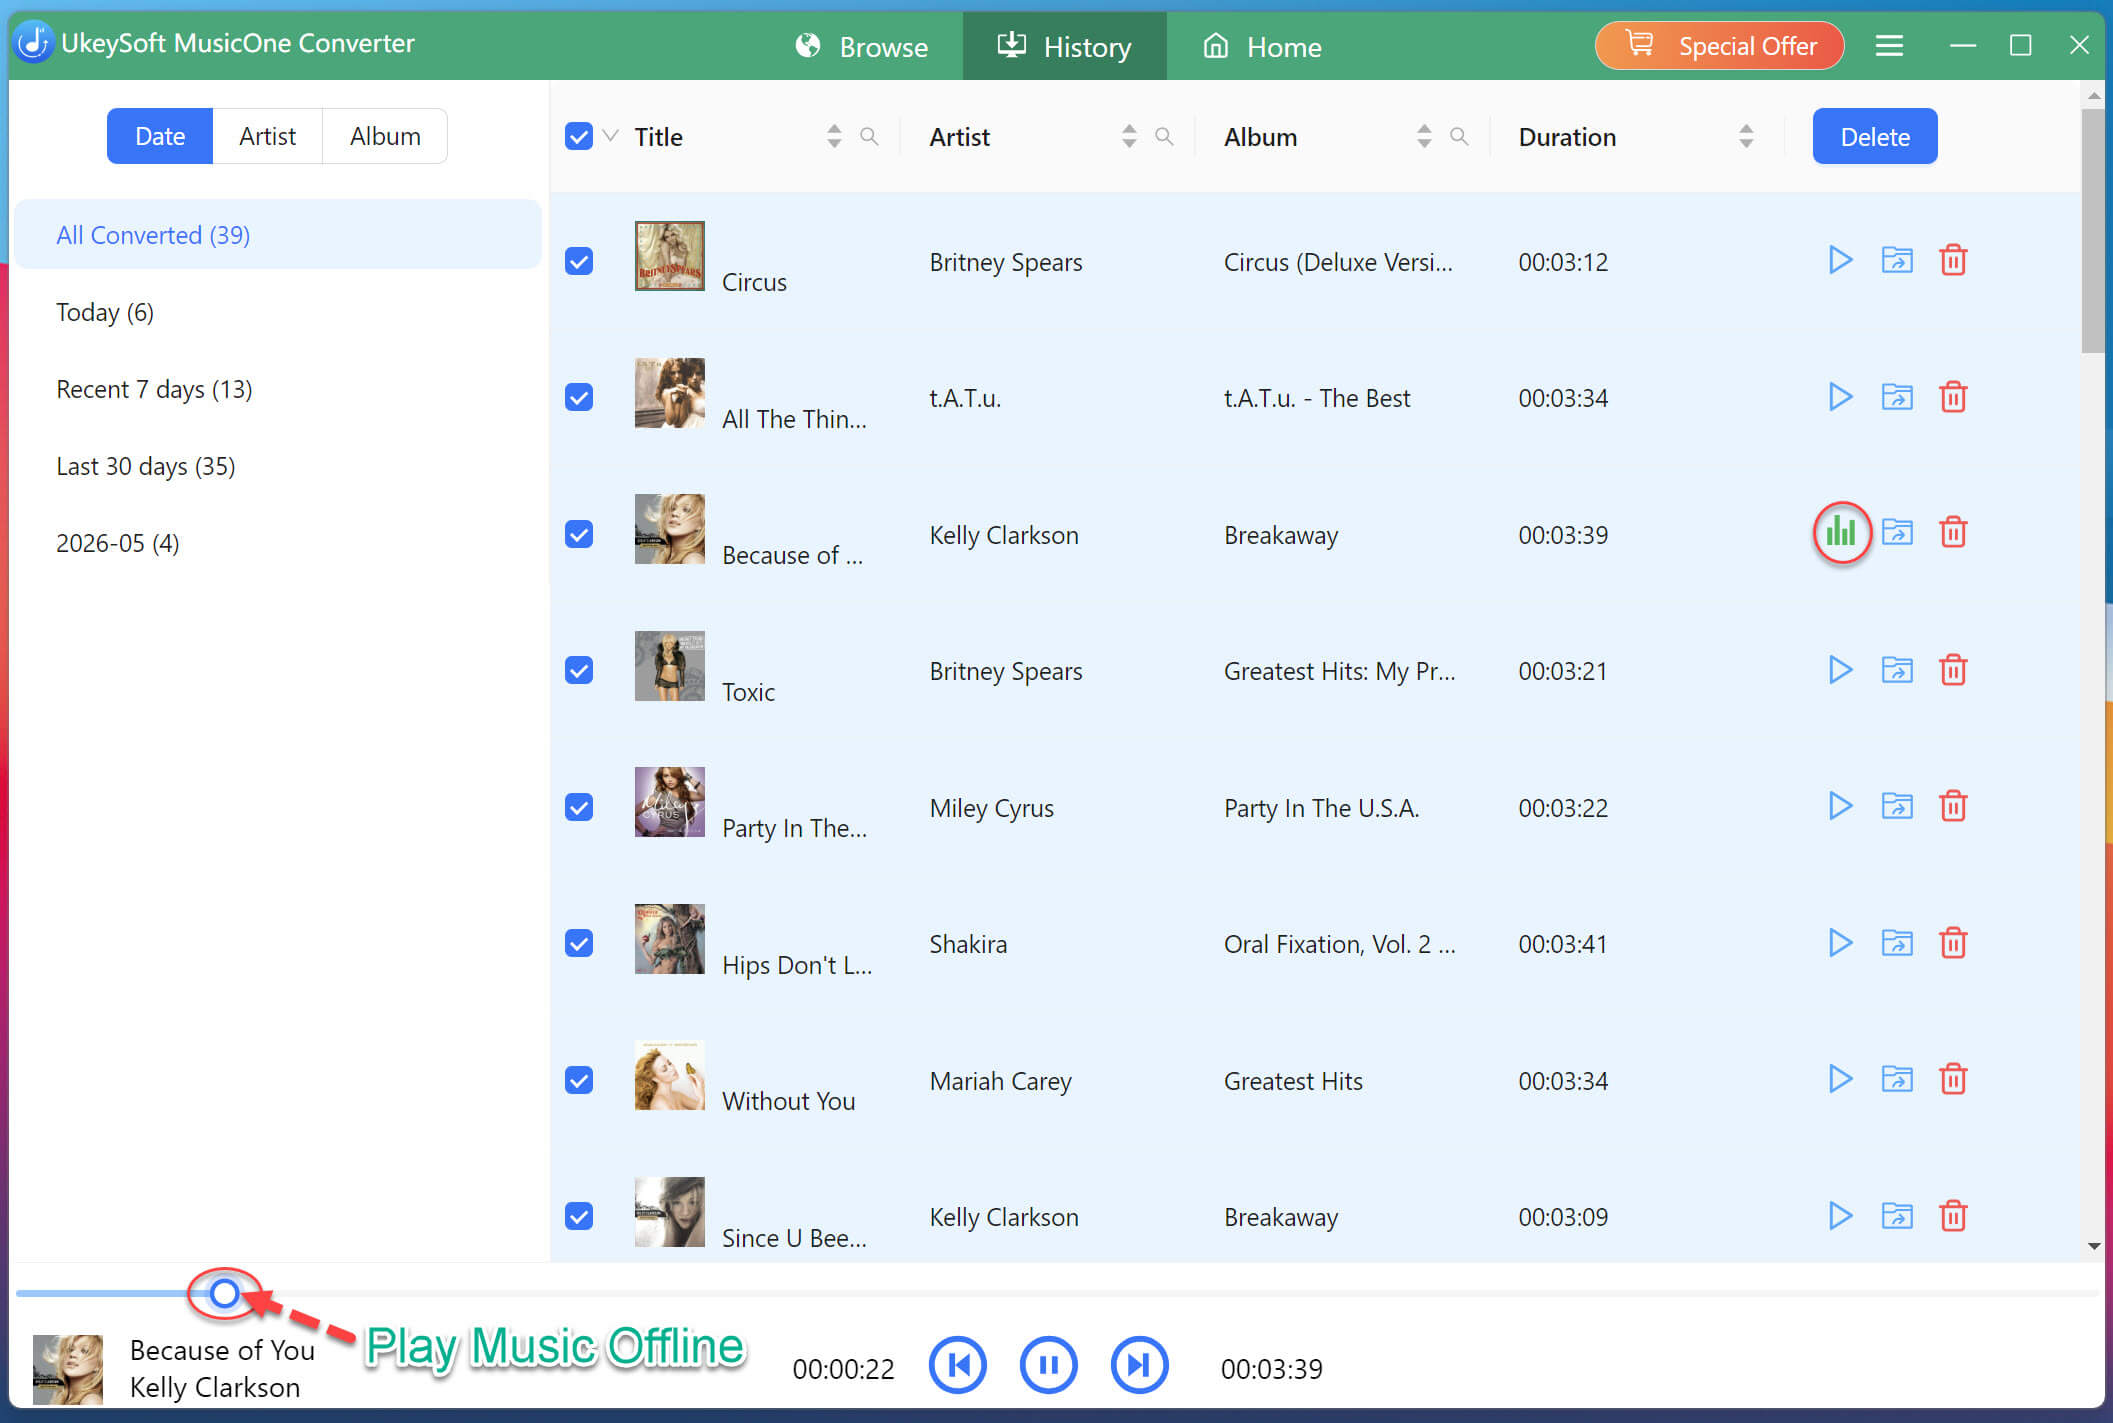This screenshot has width=2113, height=1423.
Task: Skip to the next track
Action: (x=1139, y=1365)
